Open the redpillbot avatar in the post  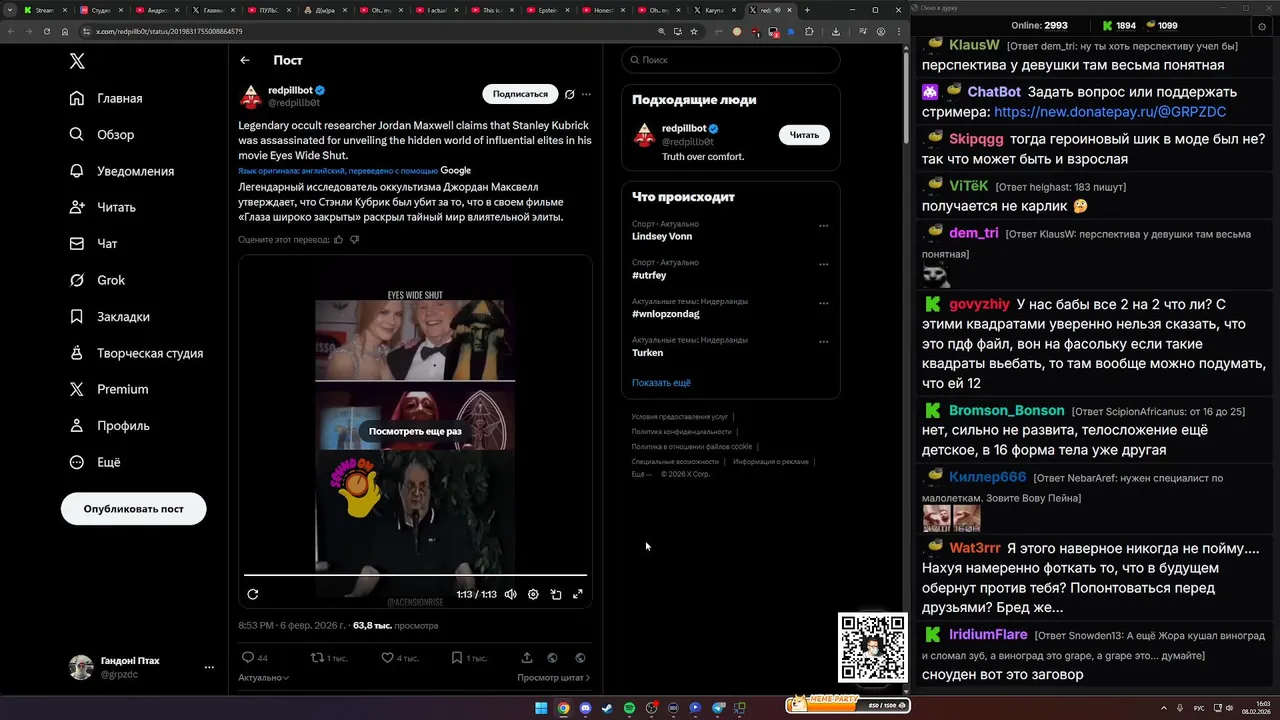(x=250, y=96)
